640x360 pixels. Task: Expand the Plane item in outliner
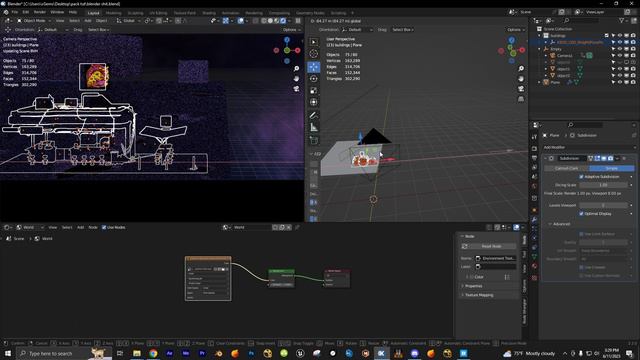pos(540,82)
